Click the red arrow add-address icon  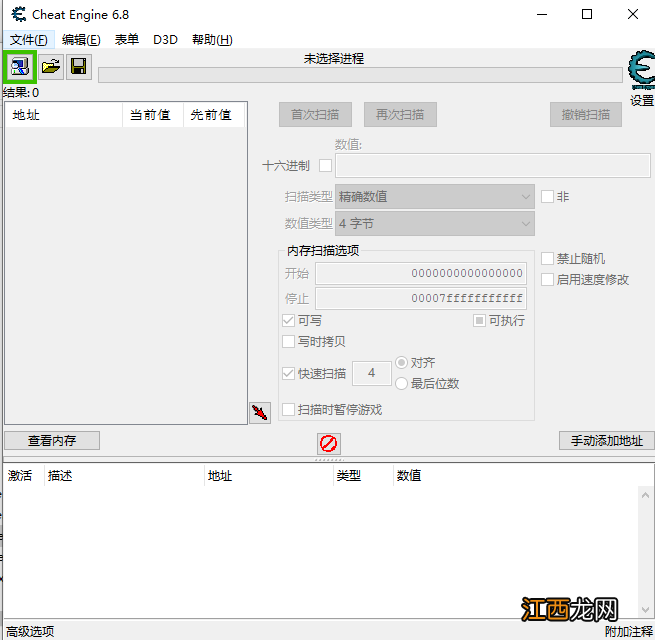(x=260, y=413)
